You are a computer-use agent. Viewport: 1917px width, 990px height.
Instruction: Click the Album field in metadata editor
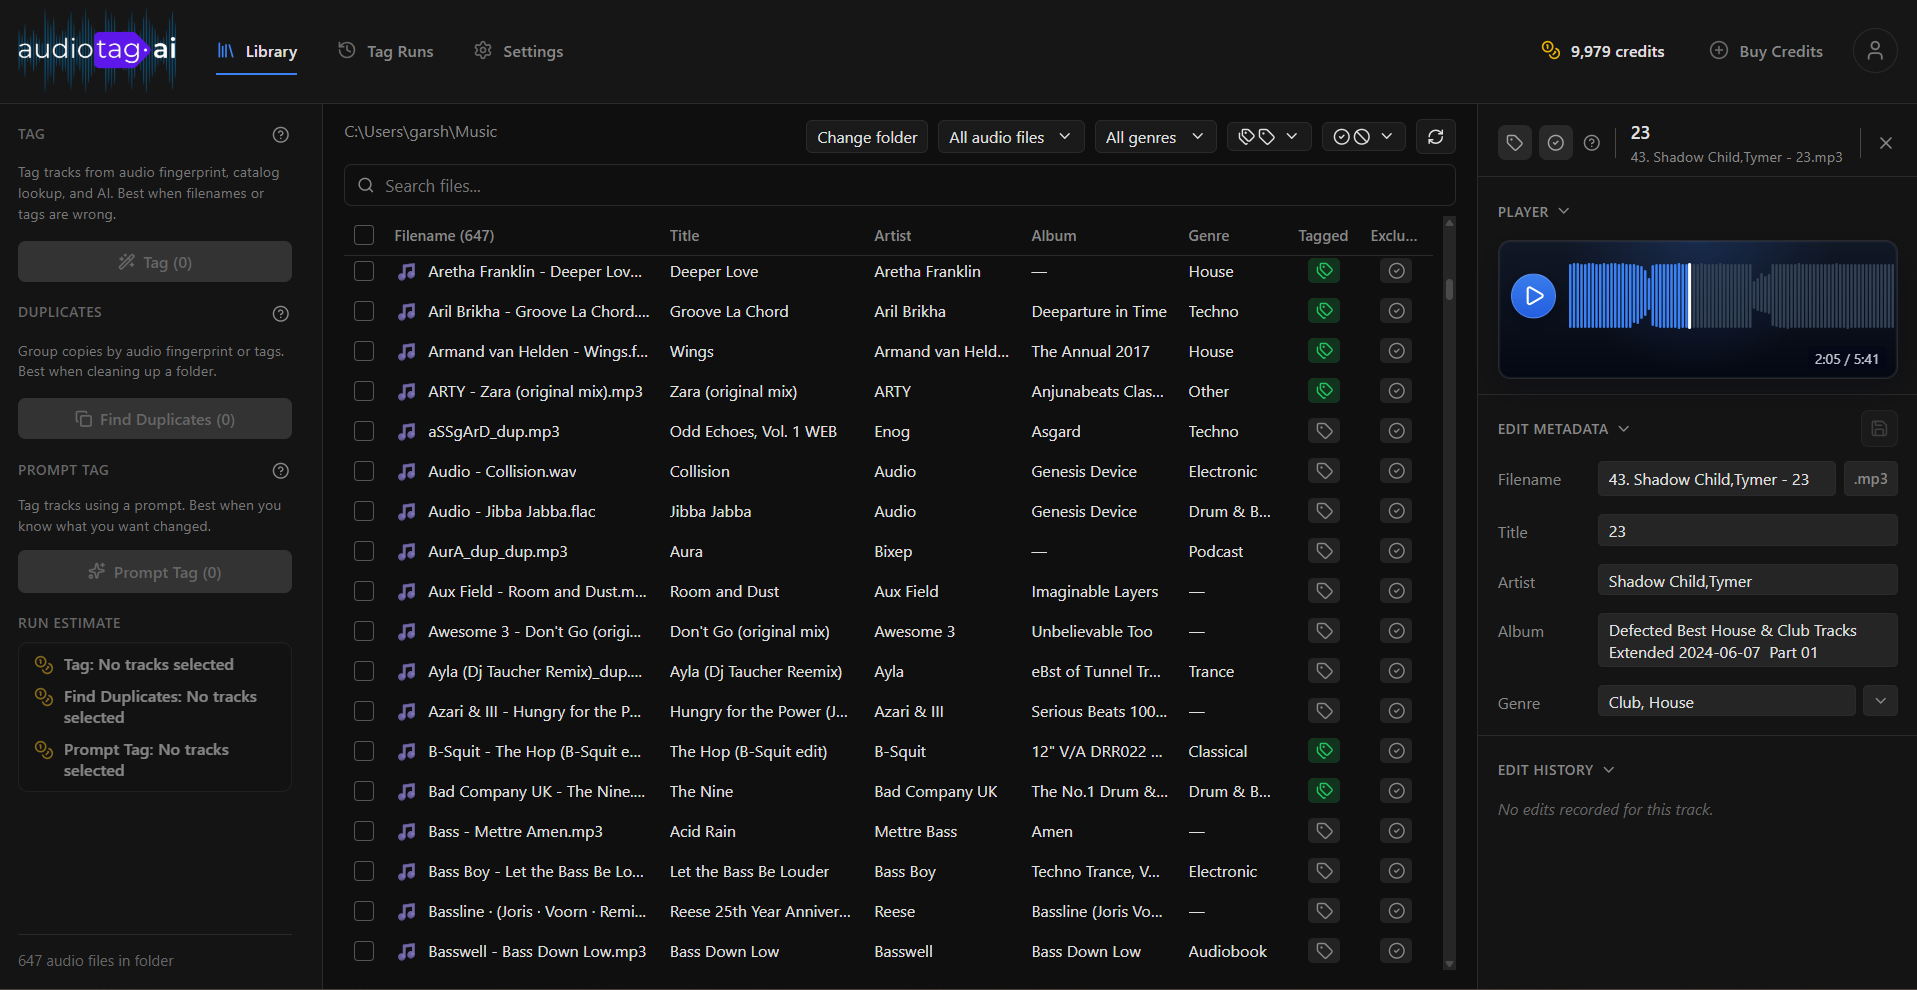1747,641
